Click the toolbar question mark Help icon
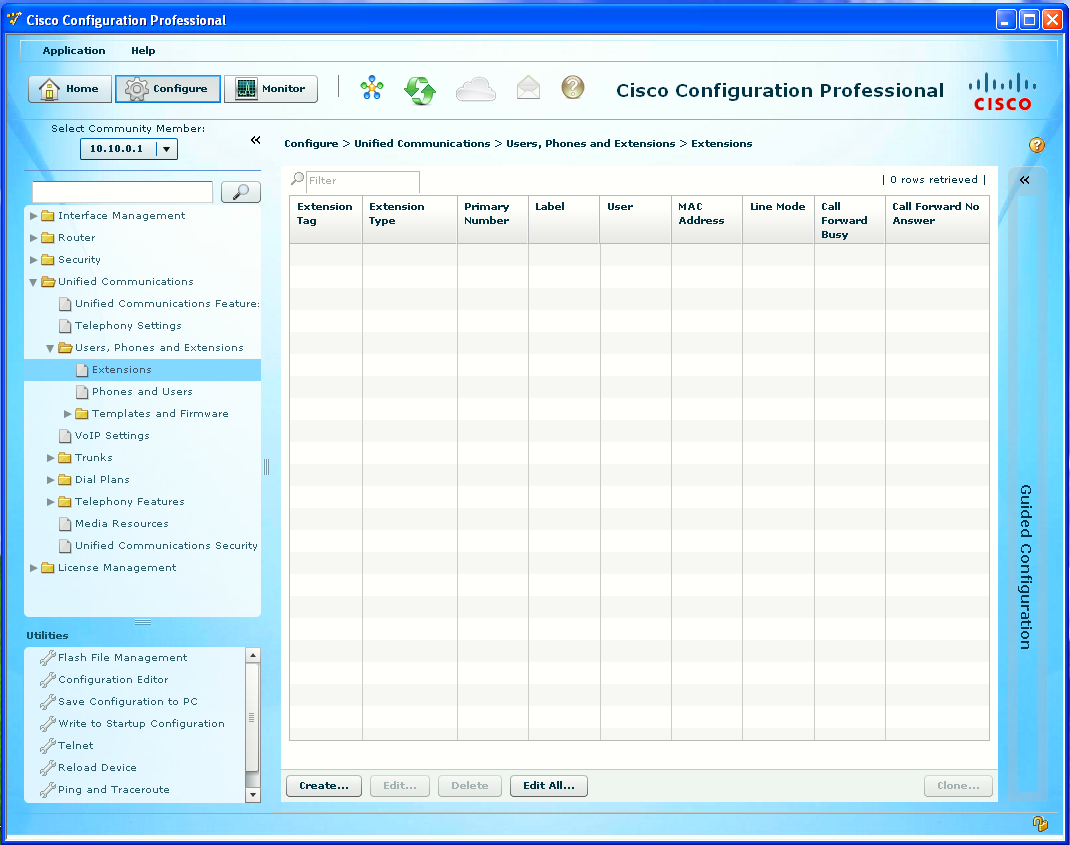This screenshot has width=1070, height=845. [573, 87]
